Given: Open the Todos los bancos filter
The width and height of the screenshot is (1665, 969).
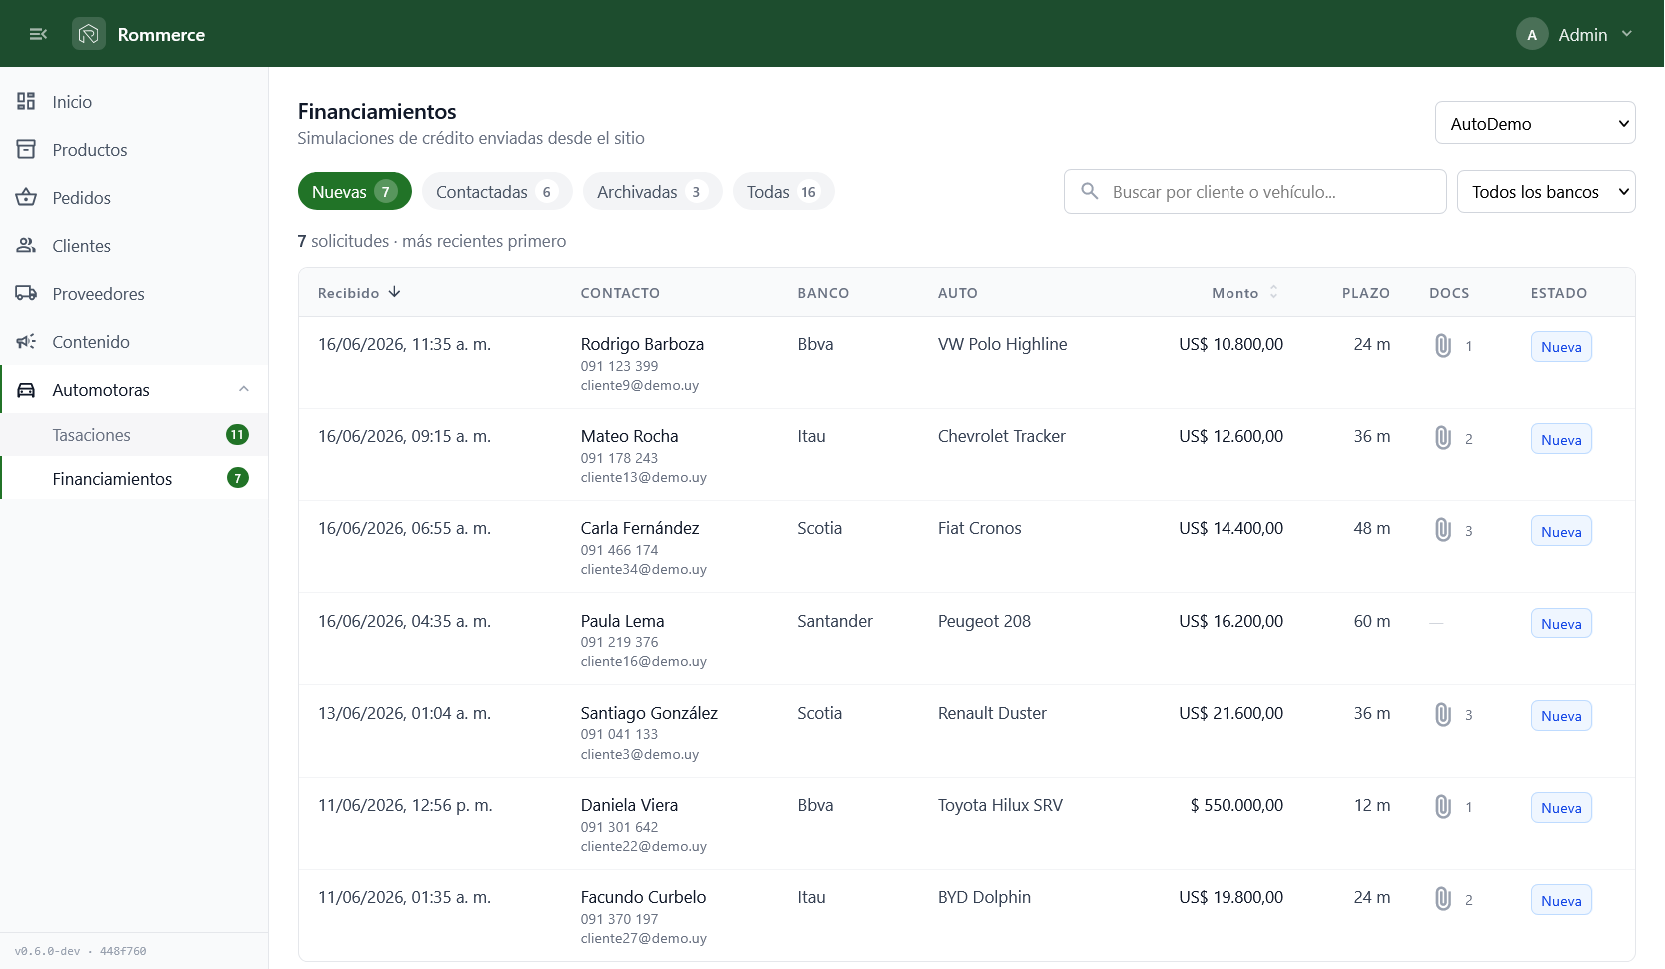Looking at the screenshot, I should 1546,191.
